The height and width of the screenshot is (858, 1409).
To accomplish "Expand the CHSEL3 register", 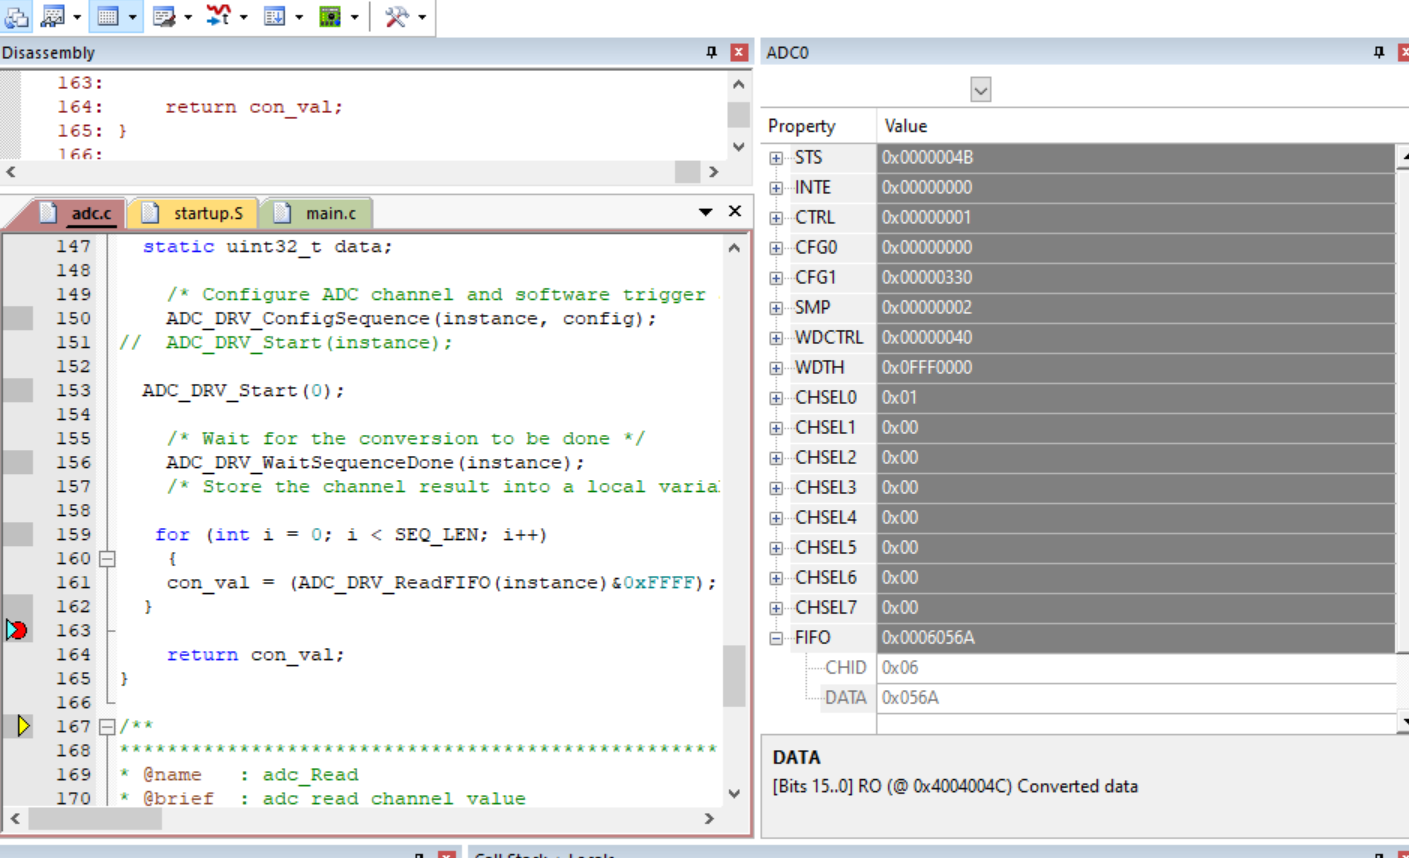I will (776, 488).
